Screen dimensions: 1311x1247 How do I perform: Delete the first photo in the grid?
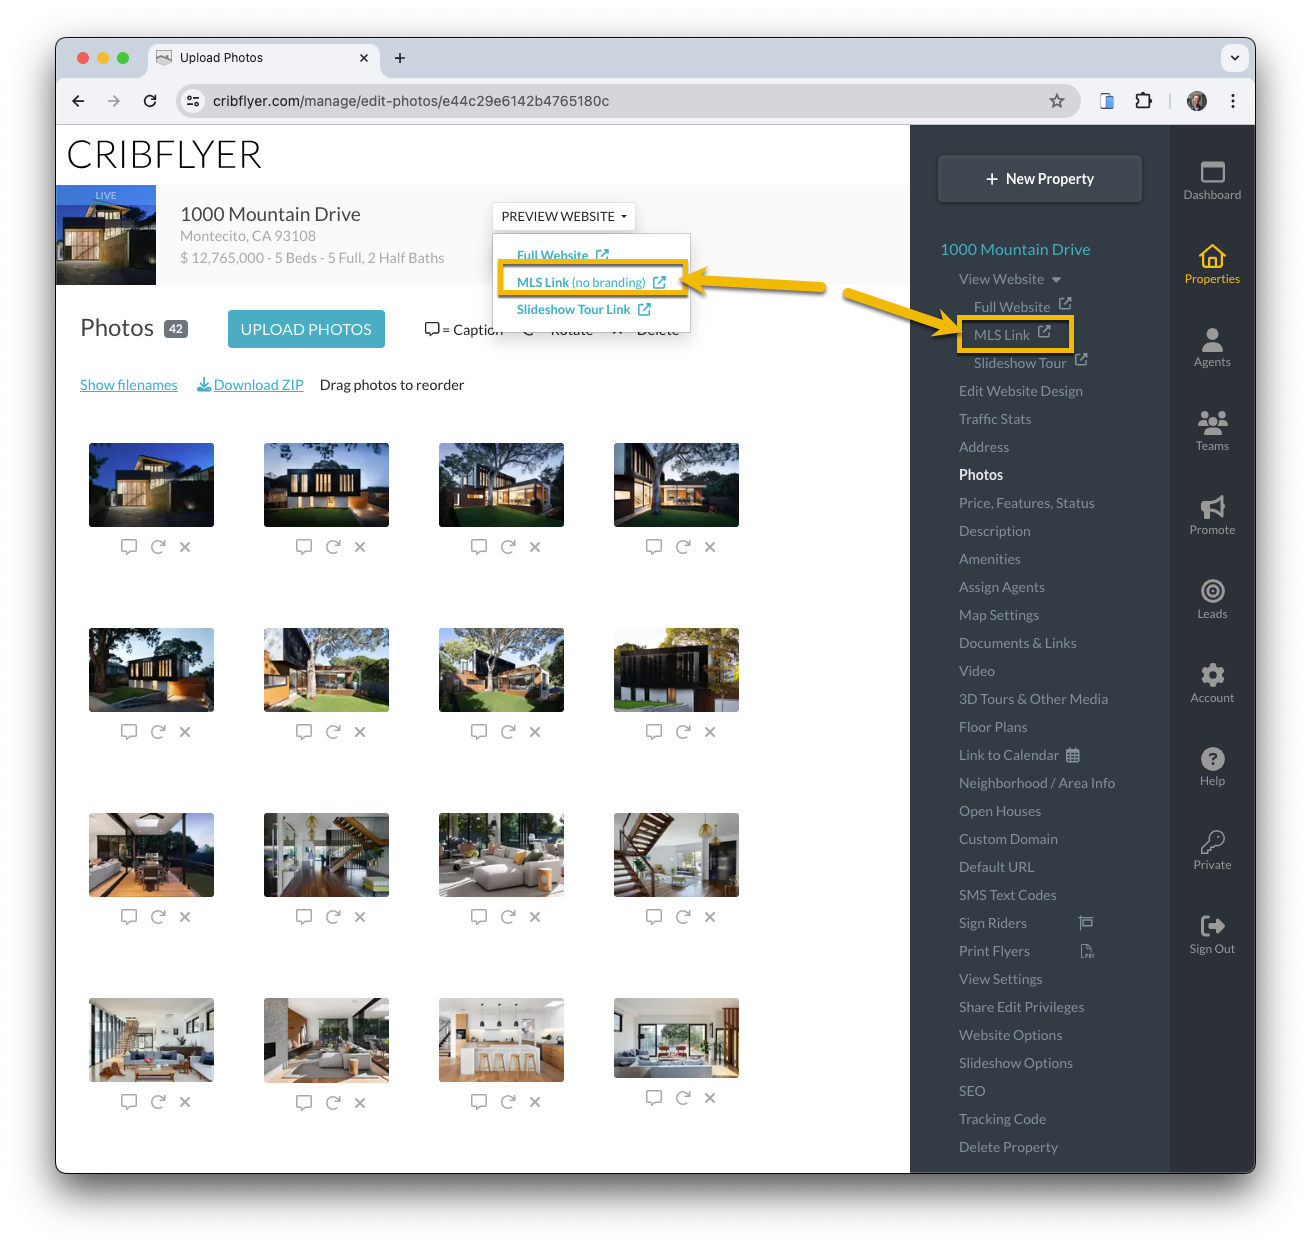pyautogui.click(x=185, y=547)
